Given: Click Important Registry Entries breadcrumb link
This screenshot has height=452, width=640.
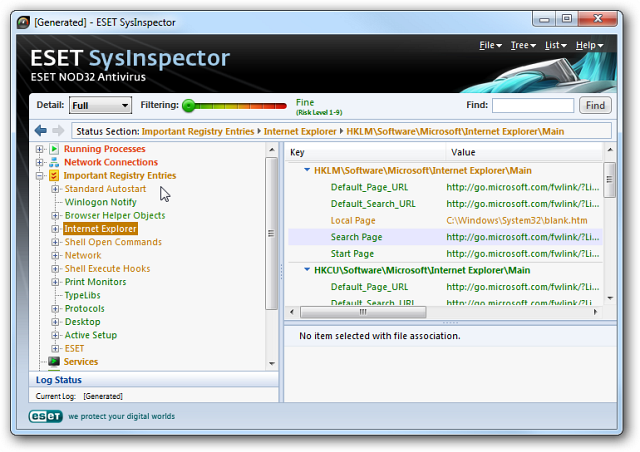Looking at the screenshot, I should pos(198,131).
